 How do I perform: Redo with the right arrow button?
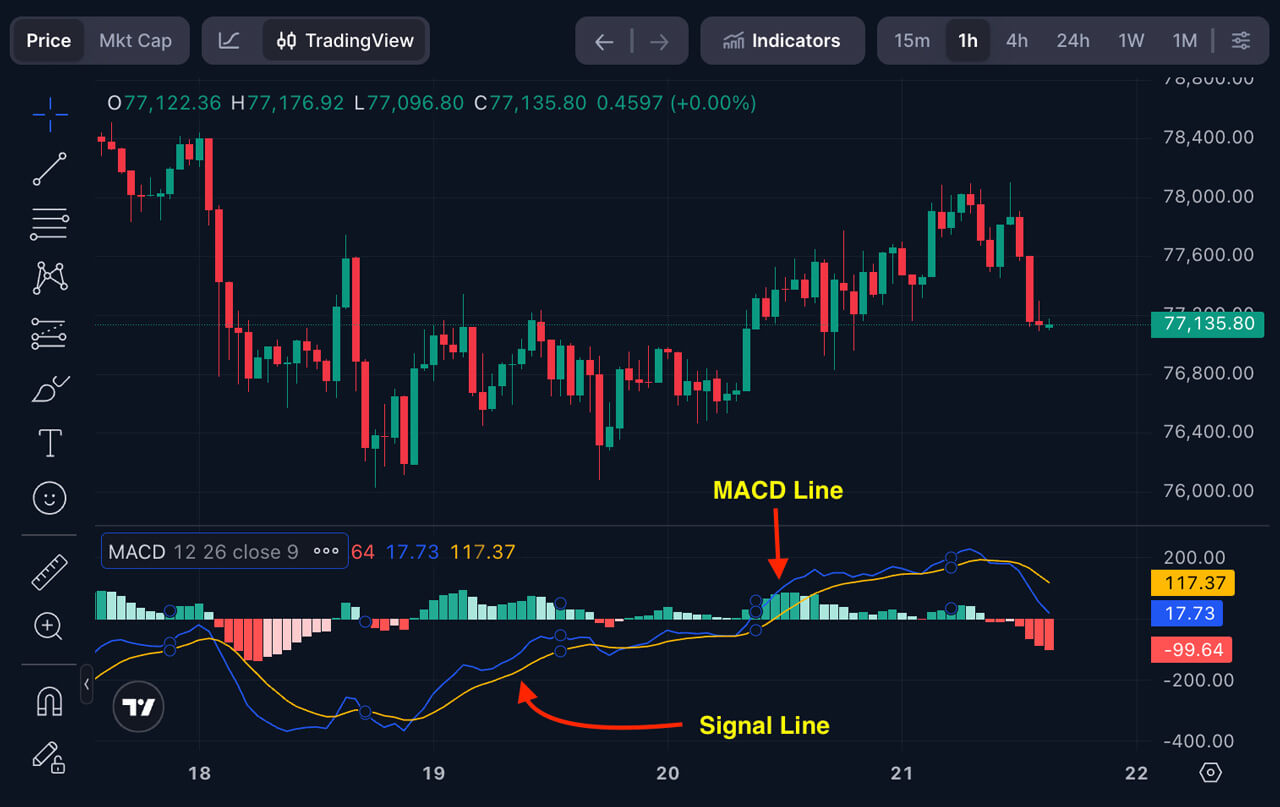click(x=659, y=41)
